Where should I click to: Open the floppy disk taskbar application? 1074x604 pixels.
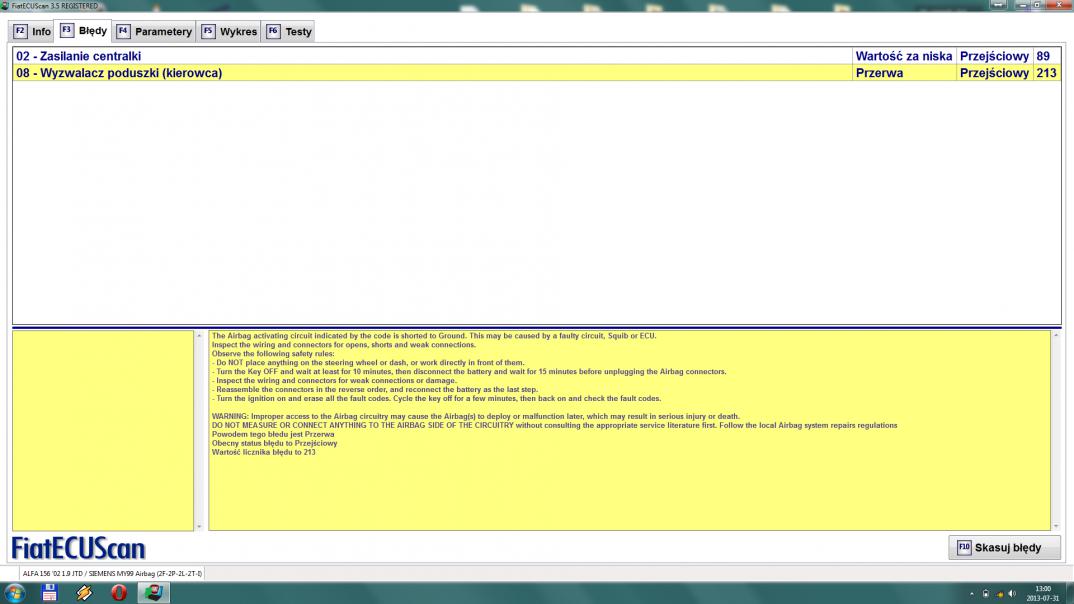[49, 593]
